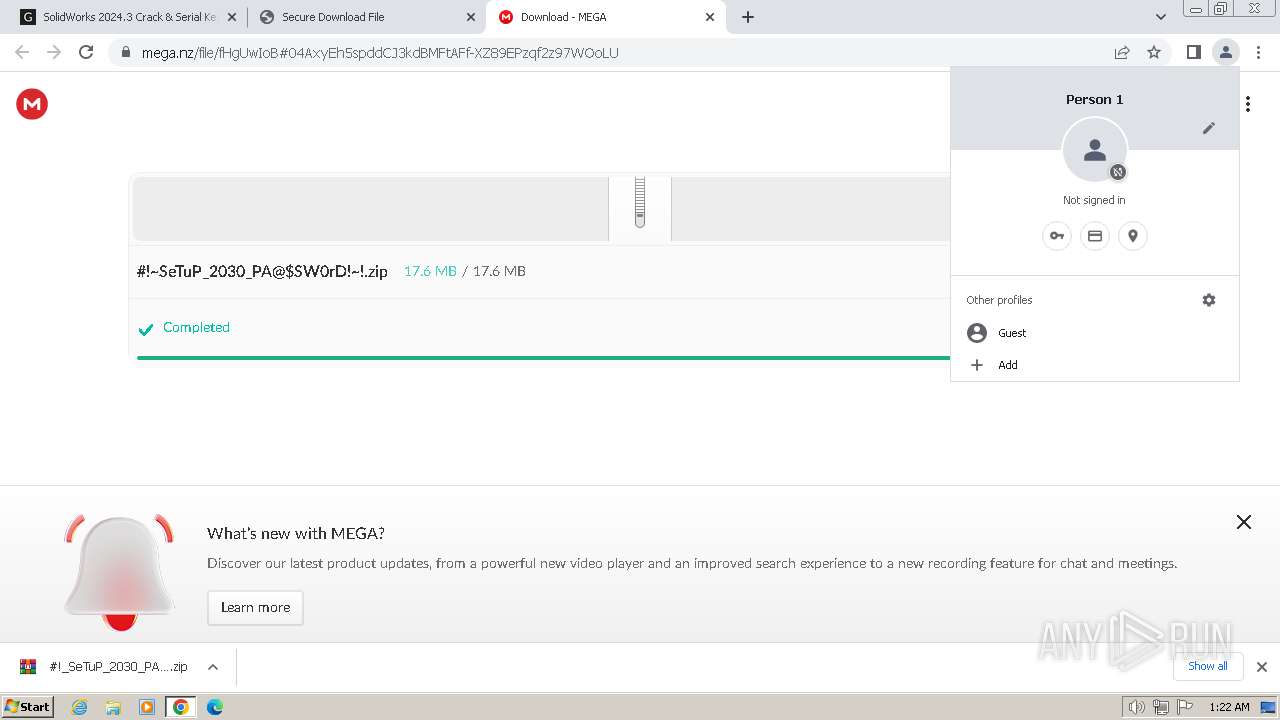
Task: Click the Person 1 avatar picture
Action: click(x=1095, y=150)
